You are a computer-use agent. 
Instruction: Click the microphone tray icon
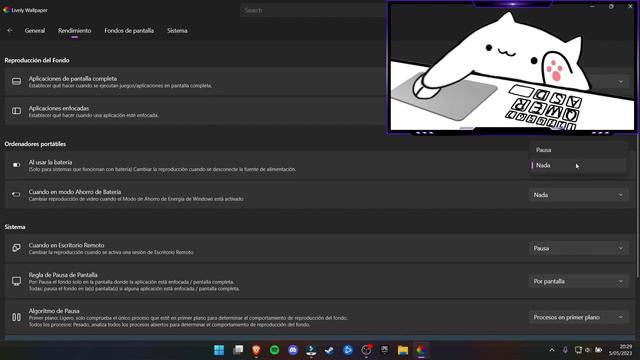tap(565, 350)
